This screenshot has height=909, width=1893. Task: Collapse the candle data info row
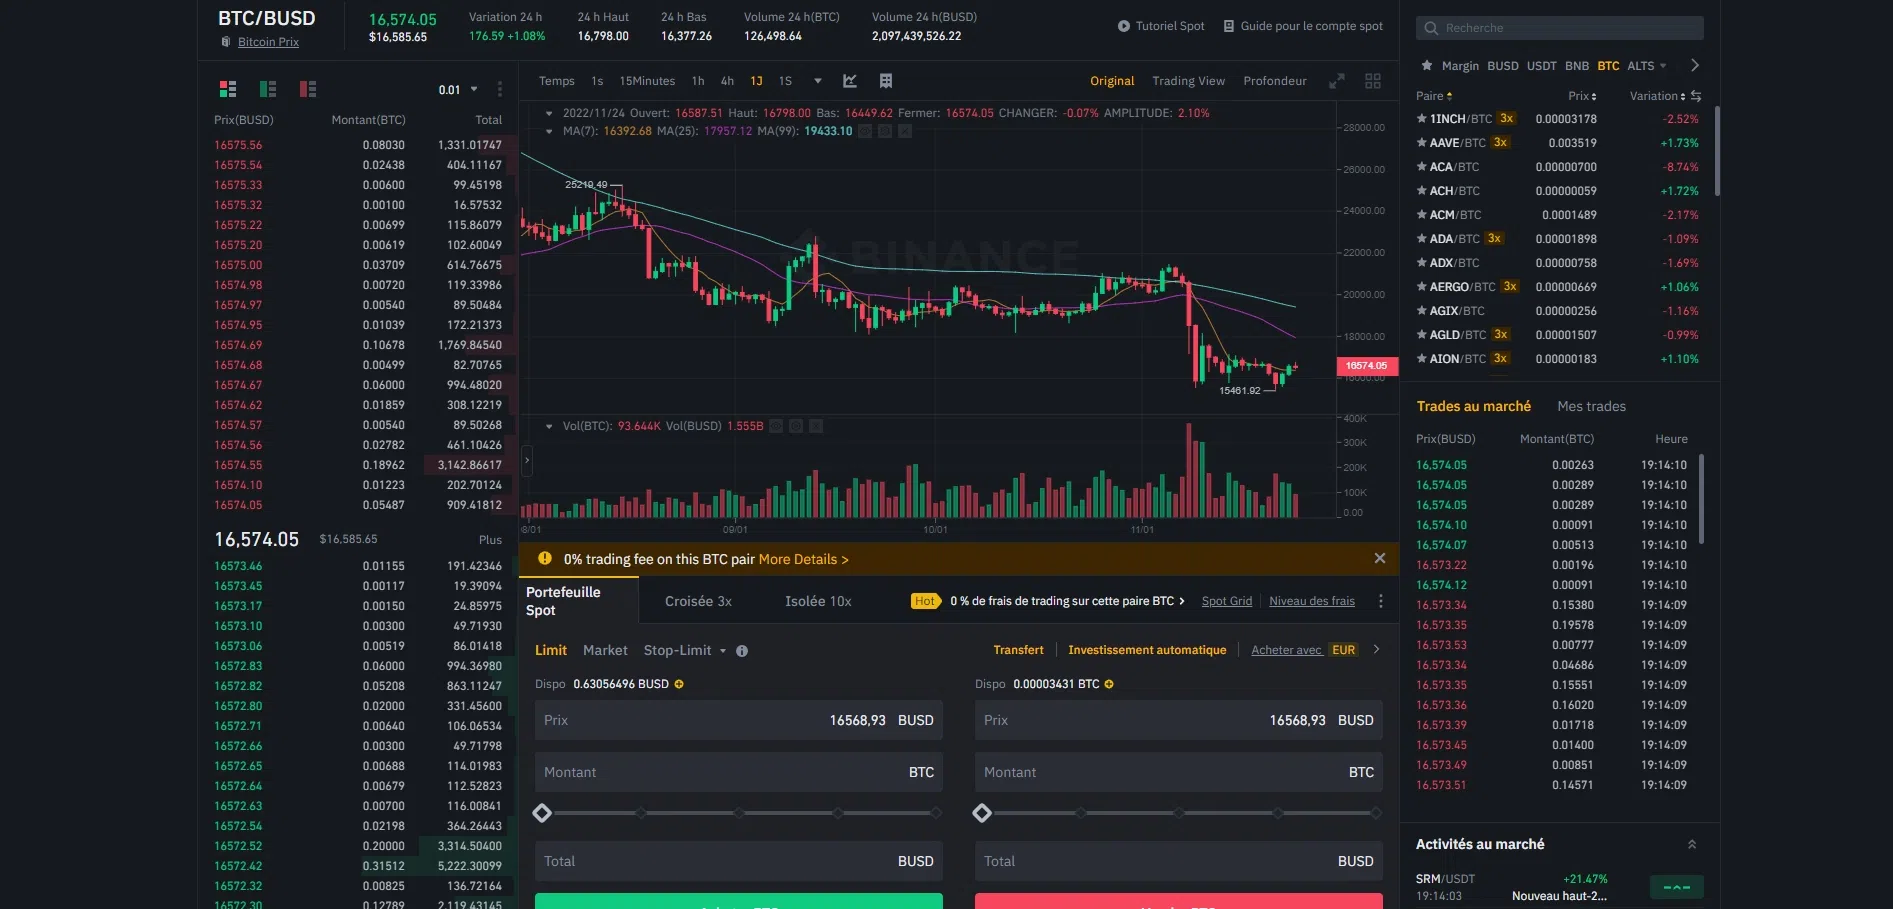549,113
